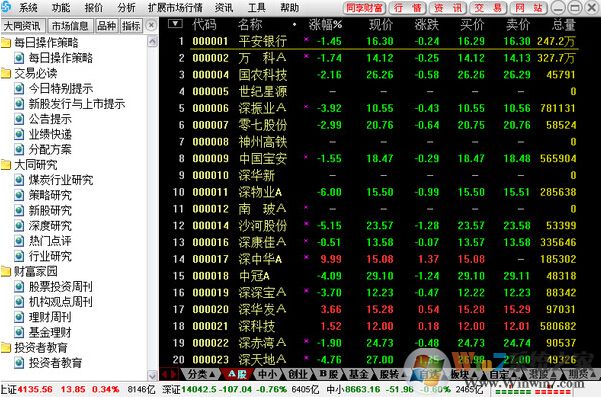Switch to the 品种 tab
This screenshot has width=601, height=397.
106,26
